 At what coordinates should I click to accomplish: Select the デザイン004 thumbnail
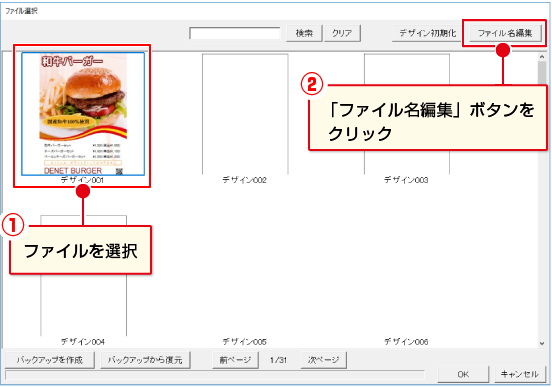click(83, 275)
